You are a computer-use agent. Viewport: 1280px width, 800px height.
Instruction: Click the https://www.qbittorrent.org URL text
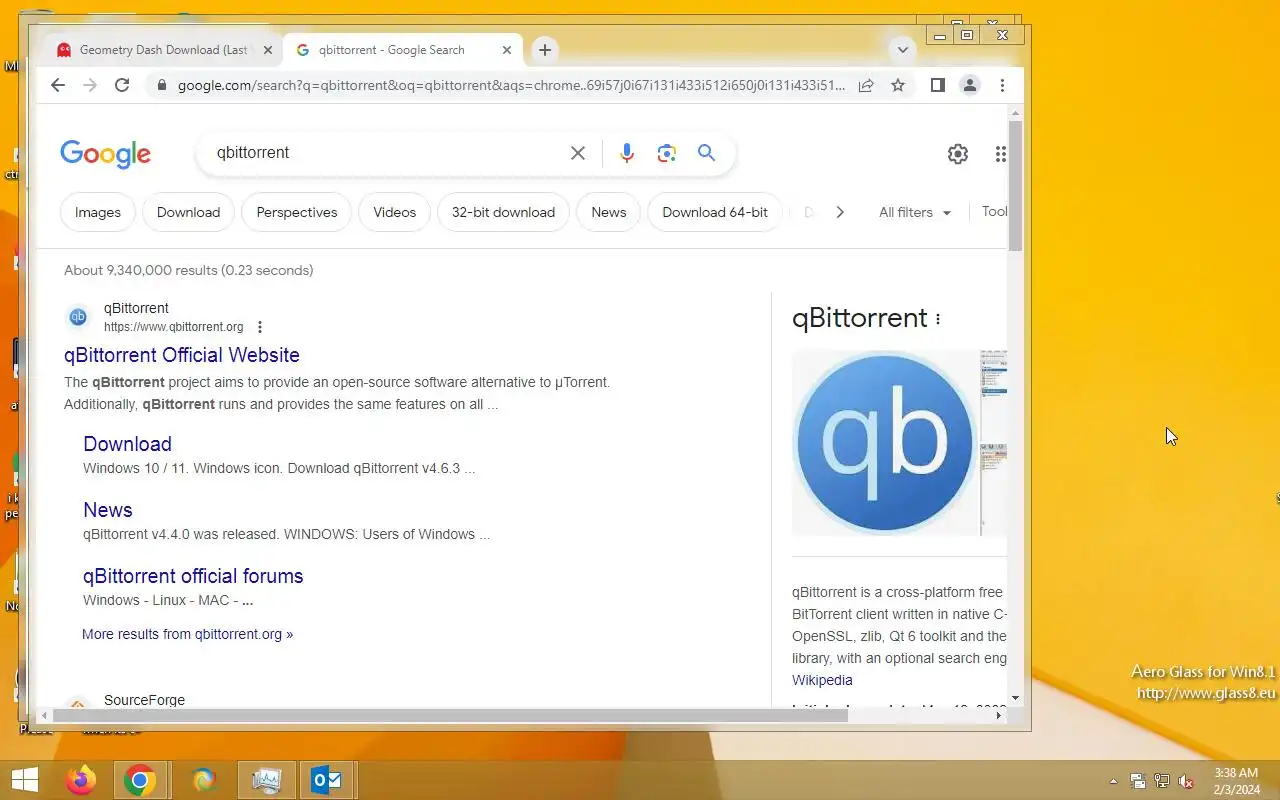point(174,327)
